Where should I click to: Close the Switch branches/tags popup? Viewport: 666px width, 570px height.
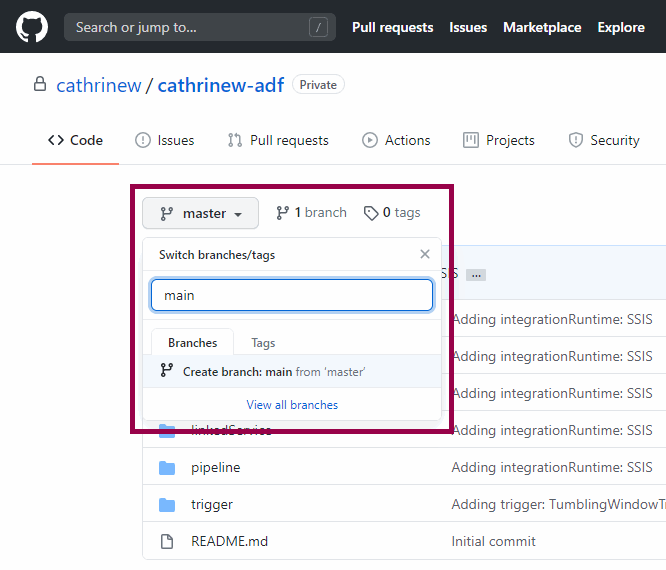425,254
